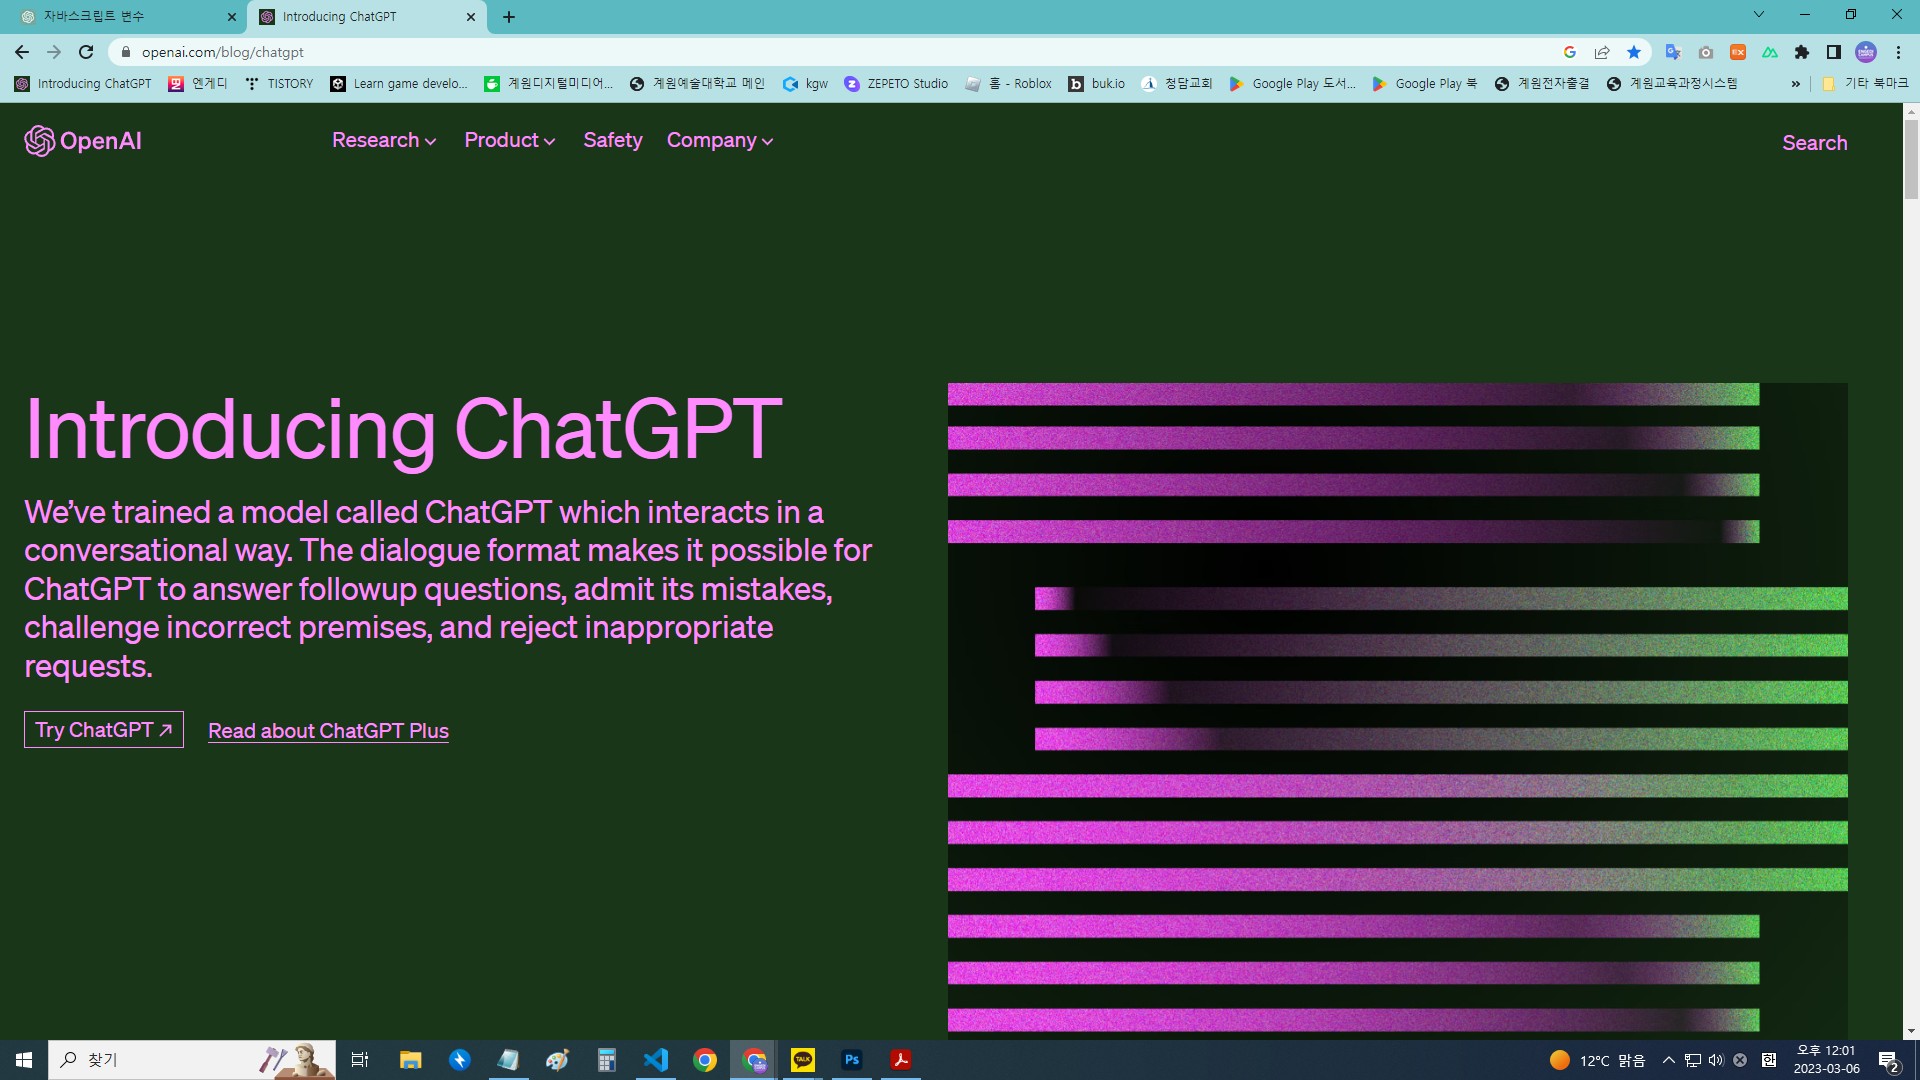Open the share icon in the address bar
Viewport: 1920px width, 1080px height.
point(1602,52)
